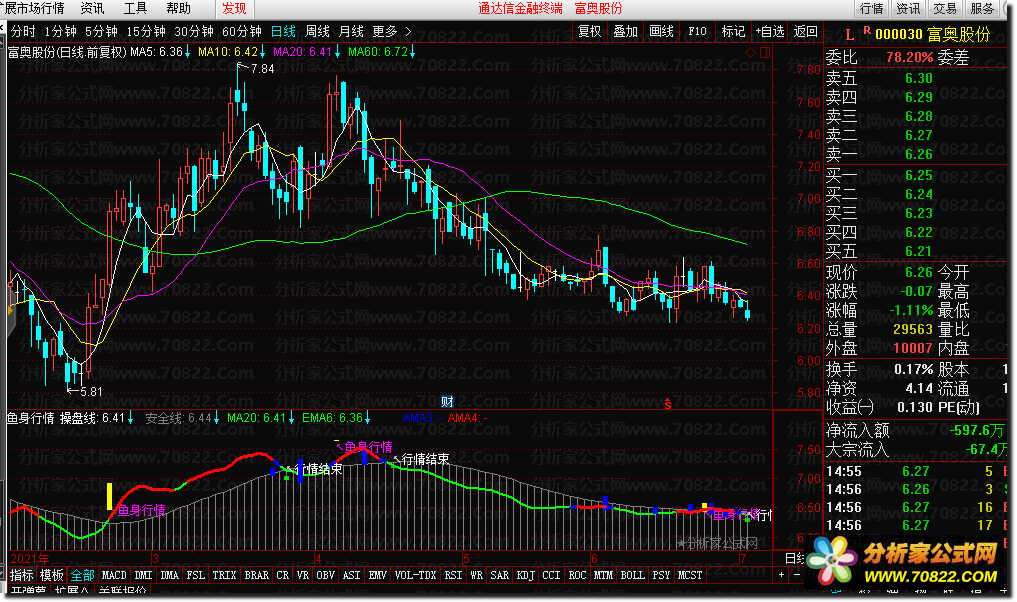This screenshot has width=1017, height=602.
Task: Open the 工具 menu
Action: 135,8
